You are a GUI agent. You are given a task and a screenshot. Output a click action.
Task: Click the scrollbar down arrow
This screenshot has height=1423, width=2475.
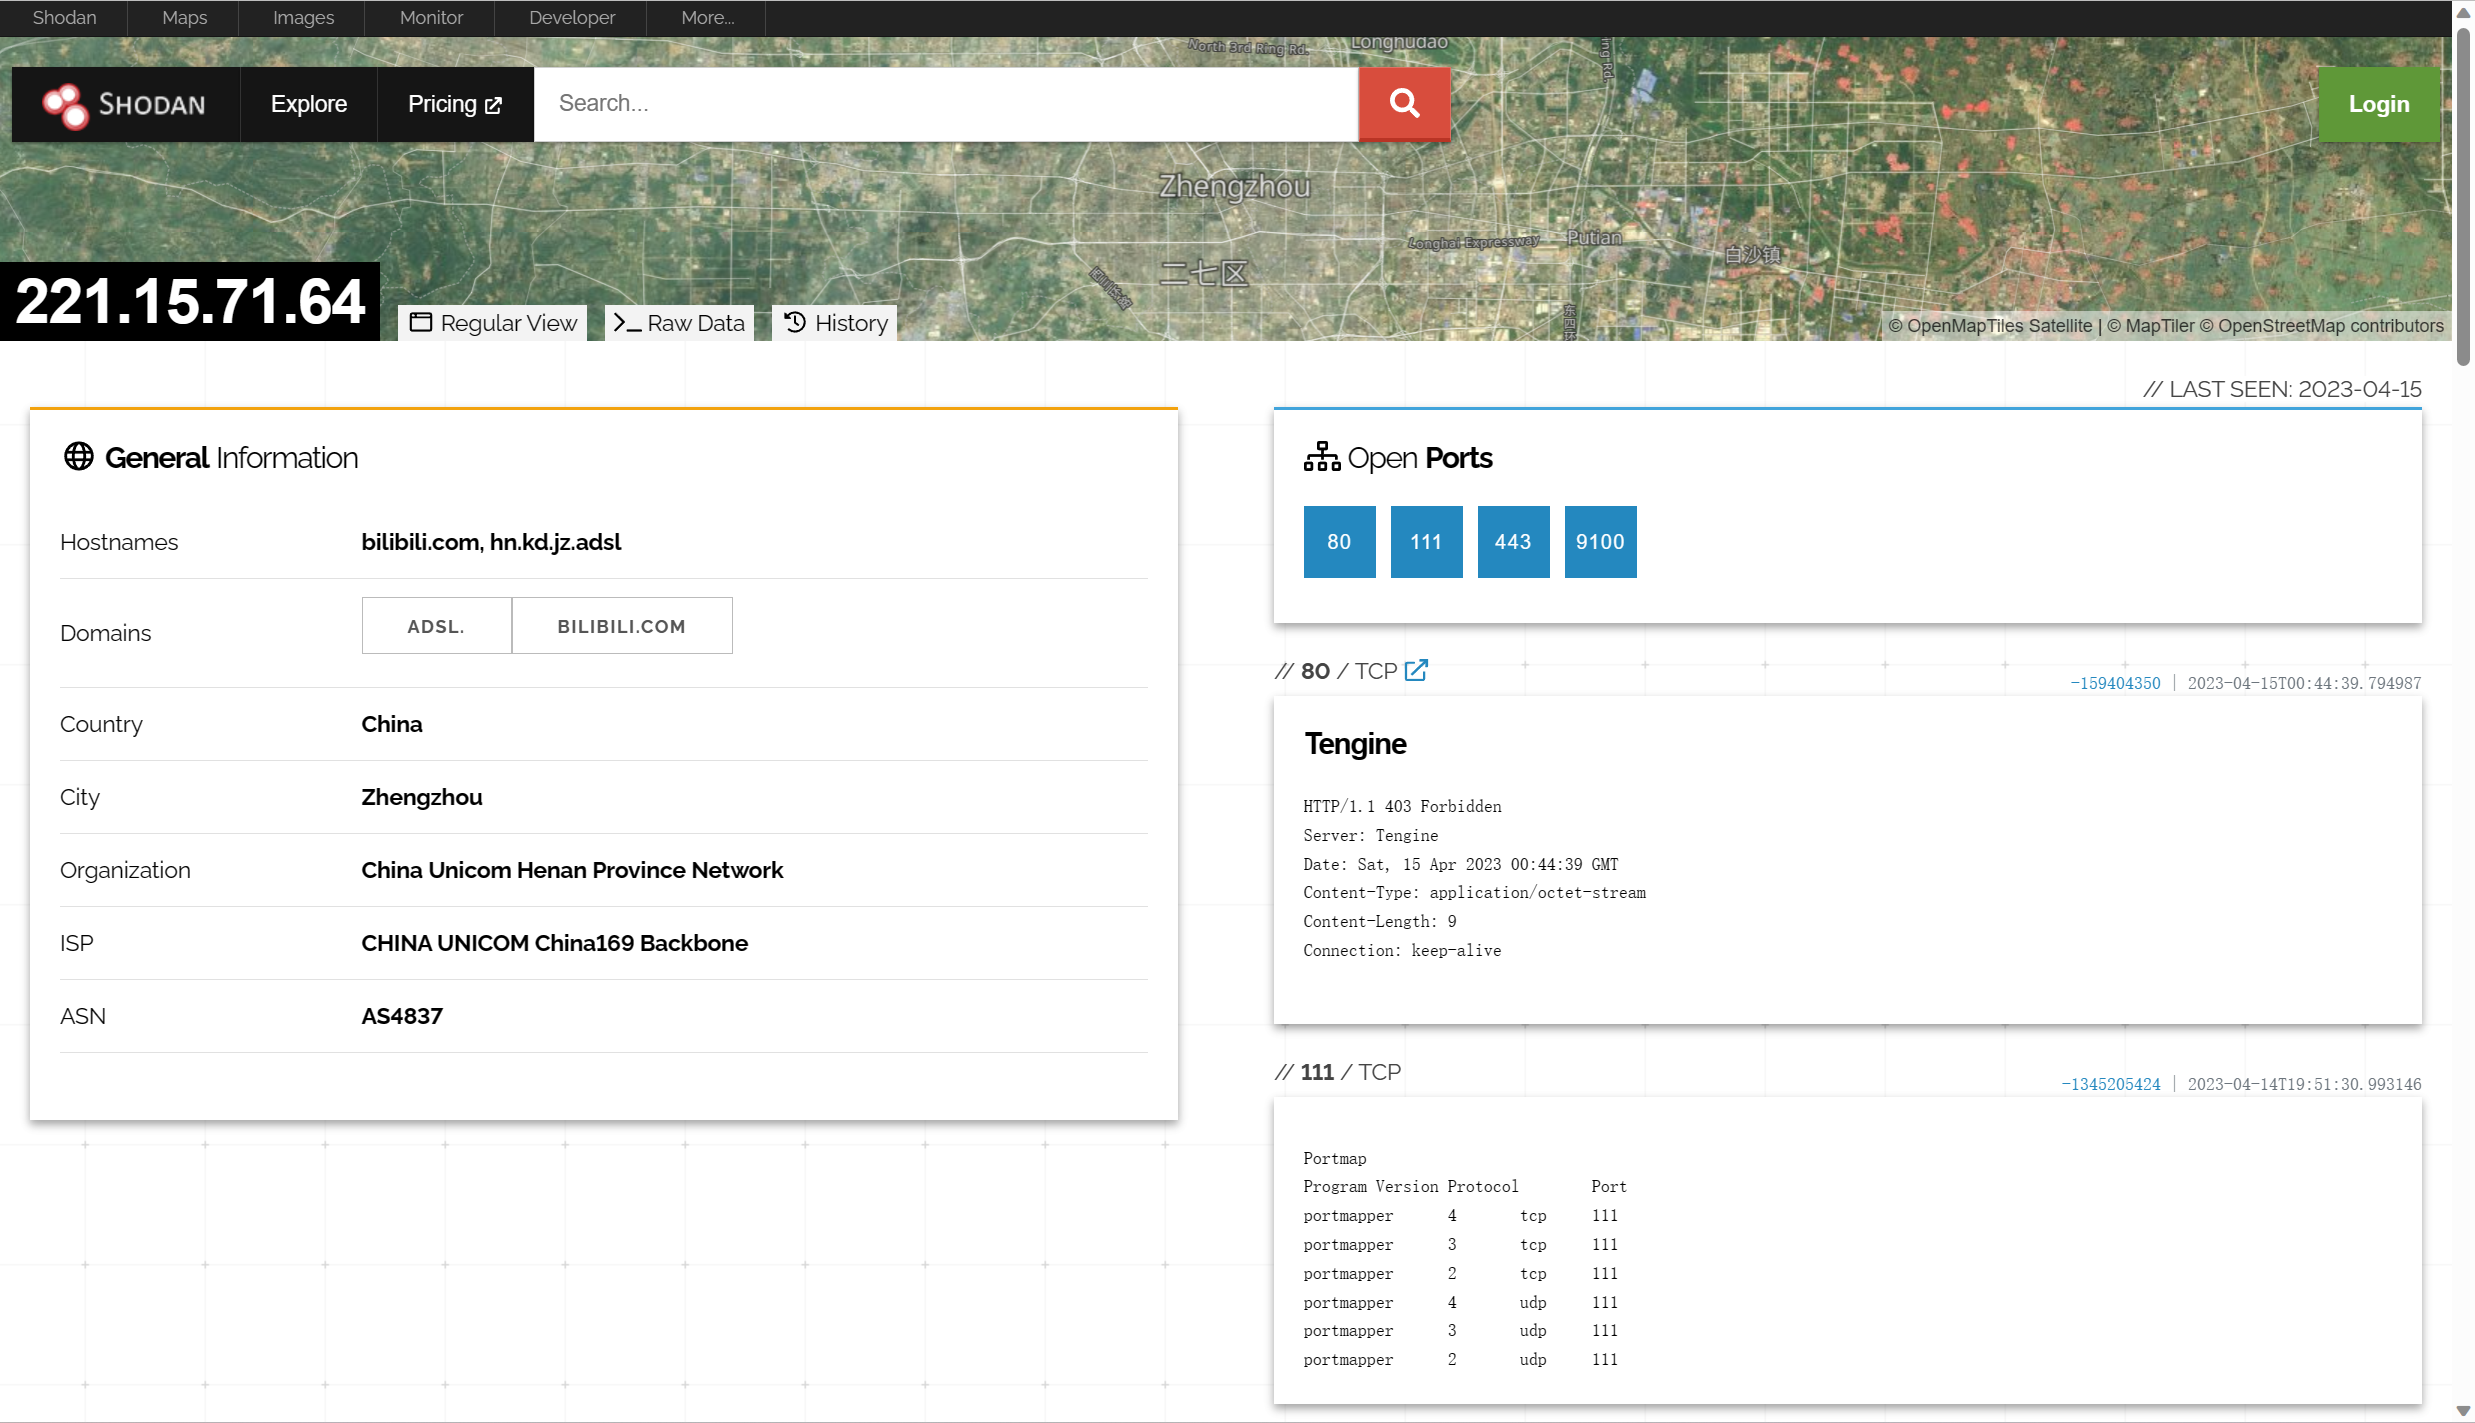(2464, 1411)
